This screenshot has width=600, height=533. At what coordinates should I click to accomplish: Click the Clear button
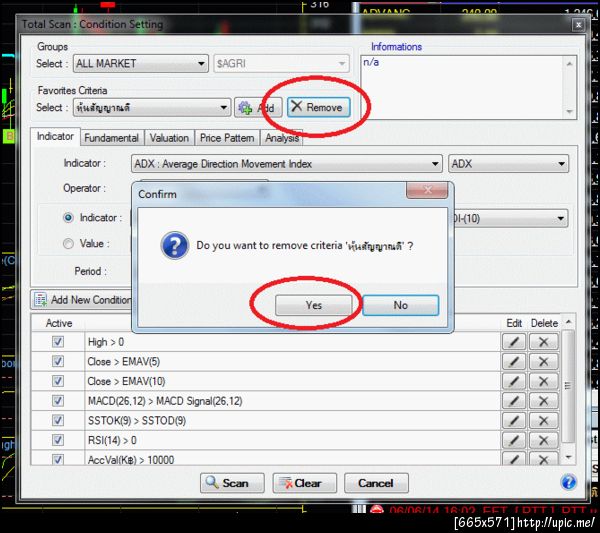pos(305,483)
